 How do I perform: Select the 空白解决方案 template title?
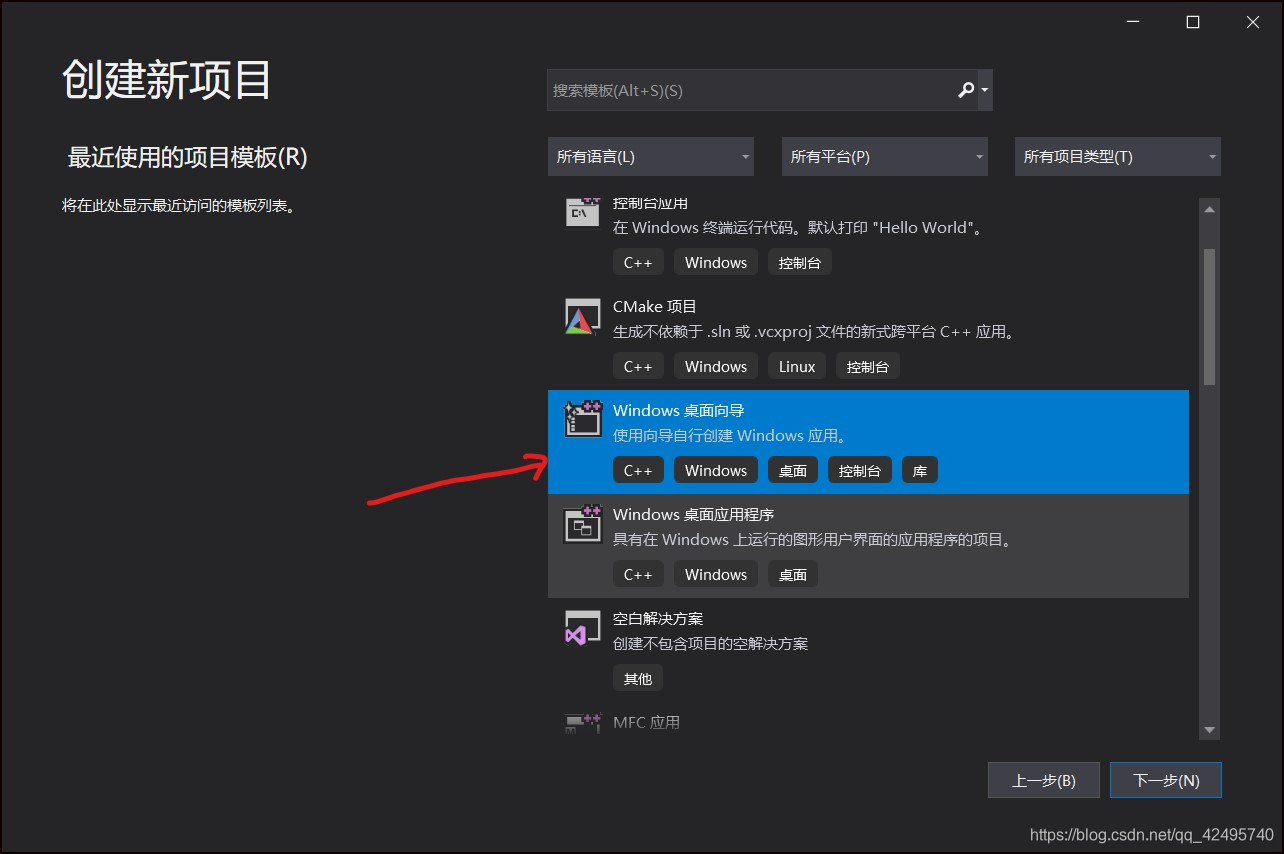click(x=658, y=619)
